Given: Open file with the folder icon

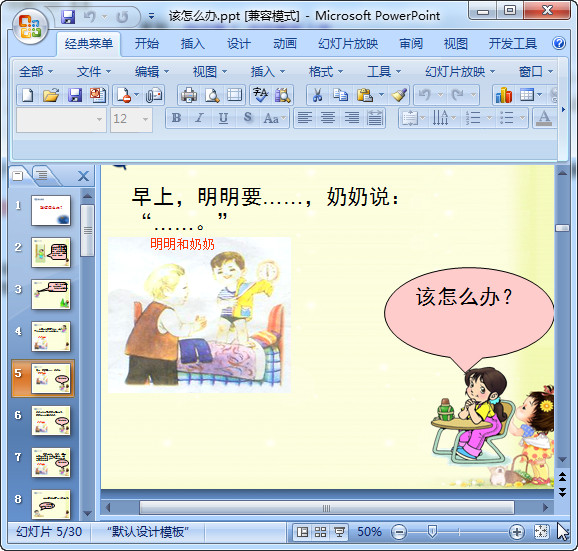Looking at the screenshot, I should click(51, 95).
